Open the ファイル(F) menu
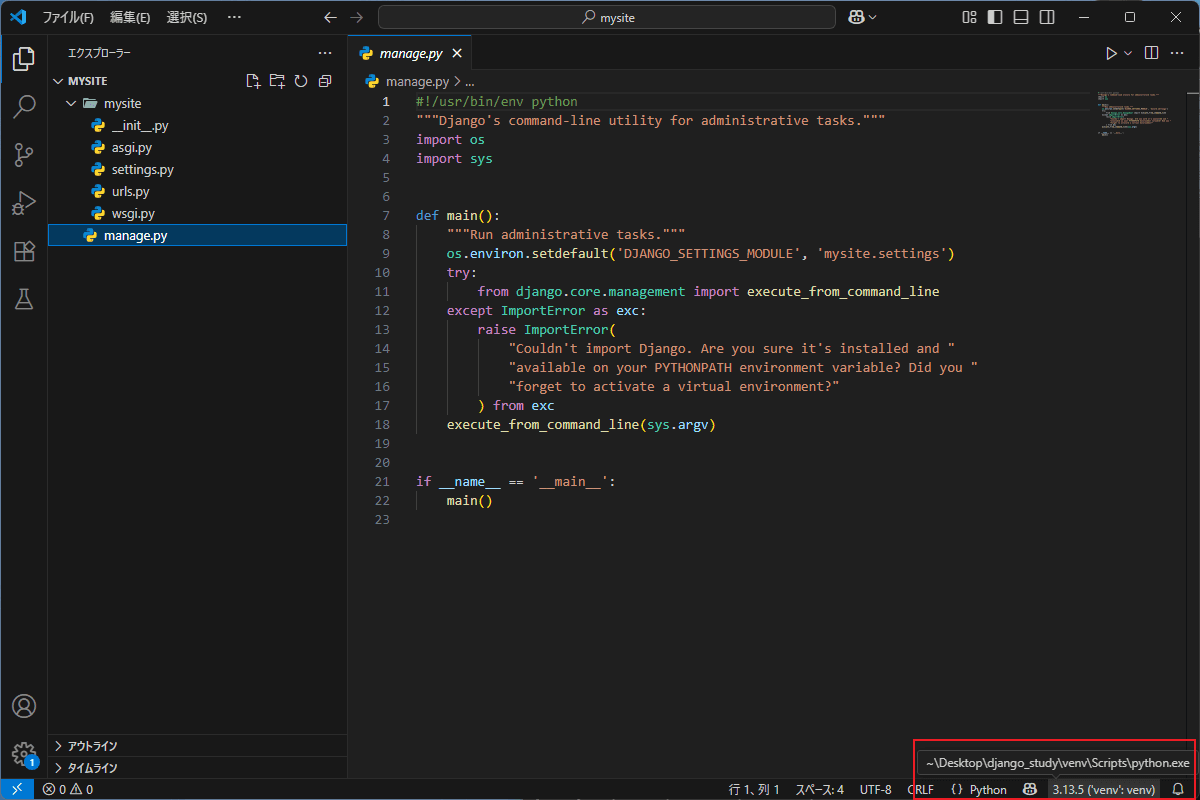The width and height of the screenshot is (1200, 800). coord(68,17)
